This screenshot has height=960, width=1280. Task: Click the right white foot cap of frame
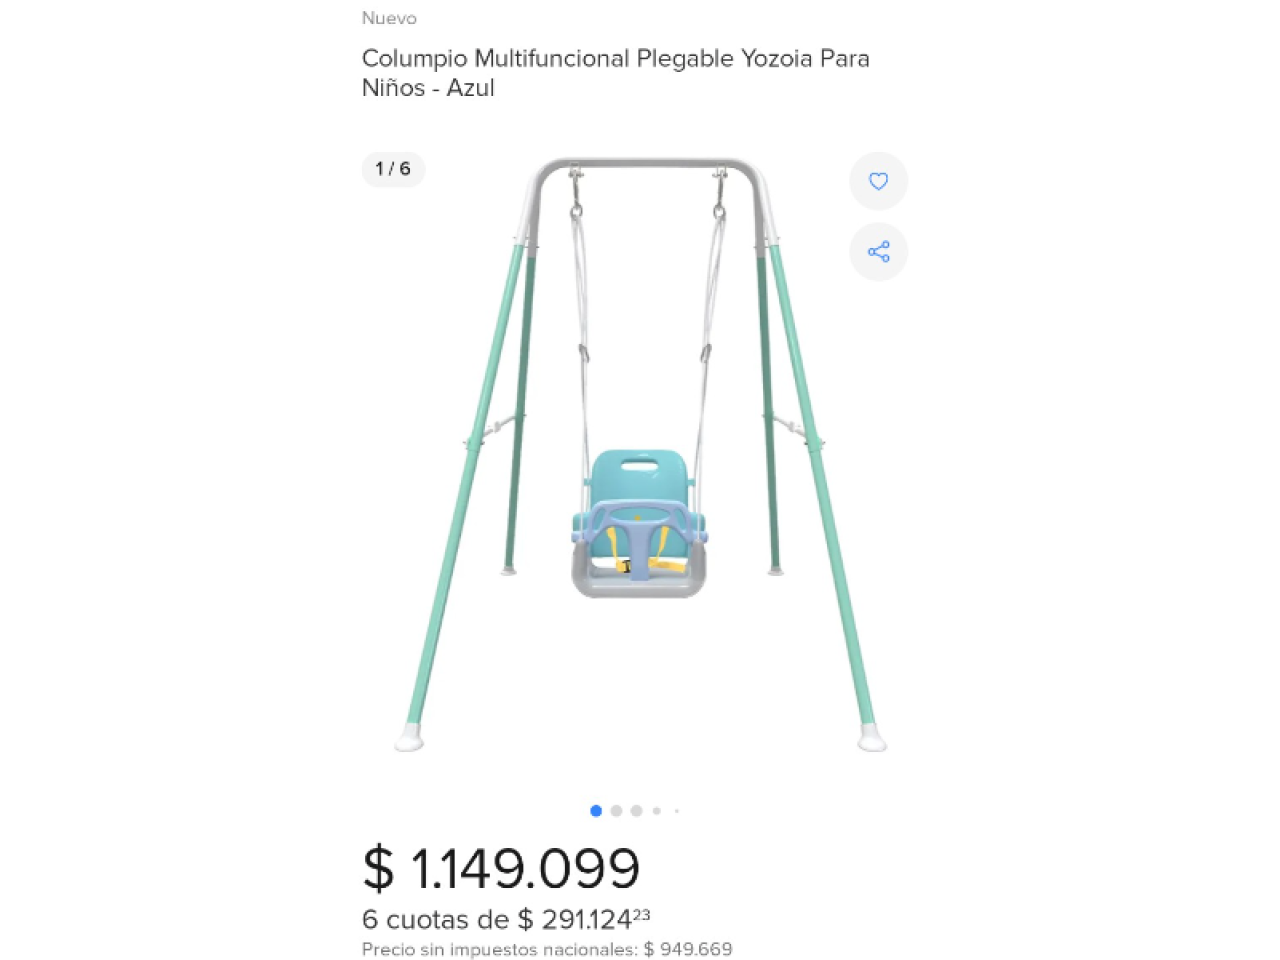click(872, 739)
